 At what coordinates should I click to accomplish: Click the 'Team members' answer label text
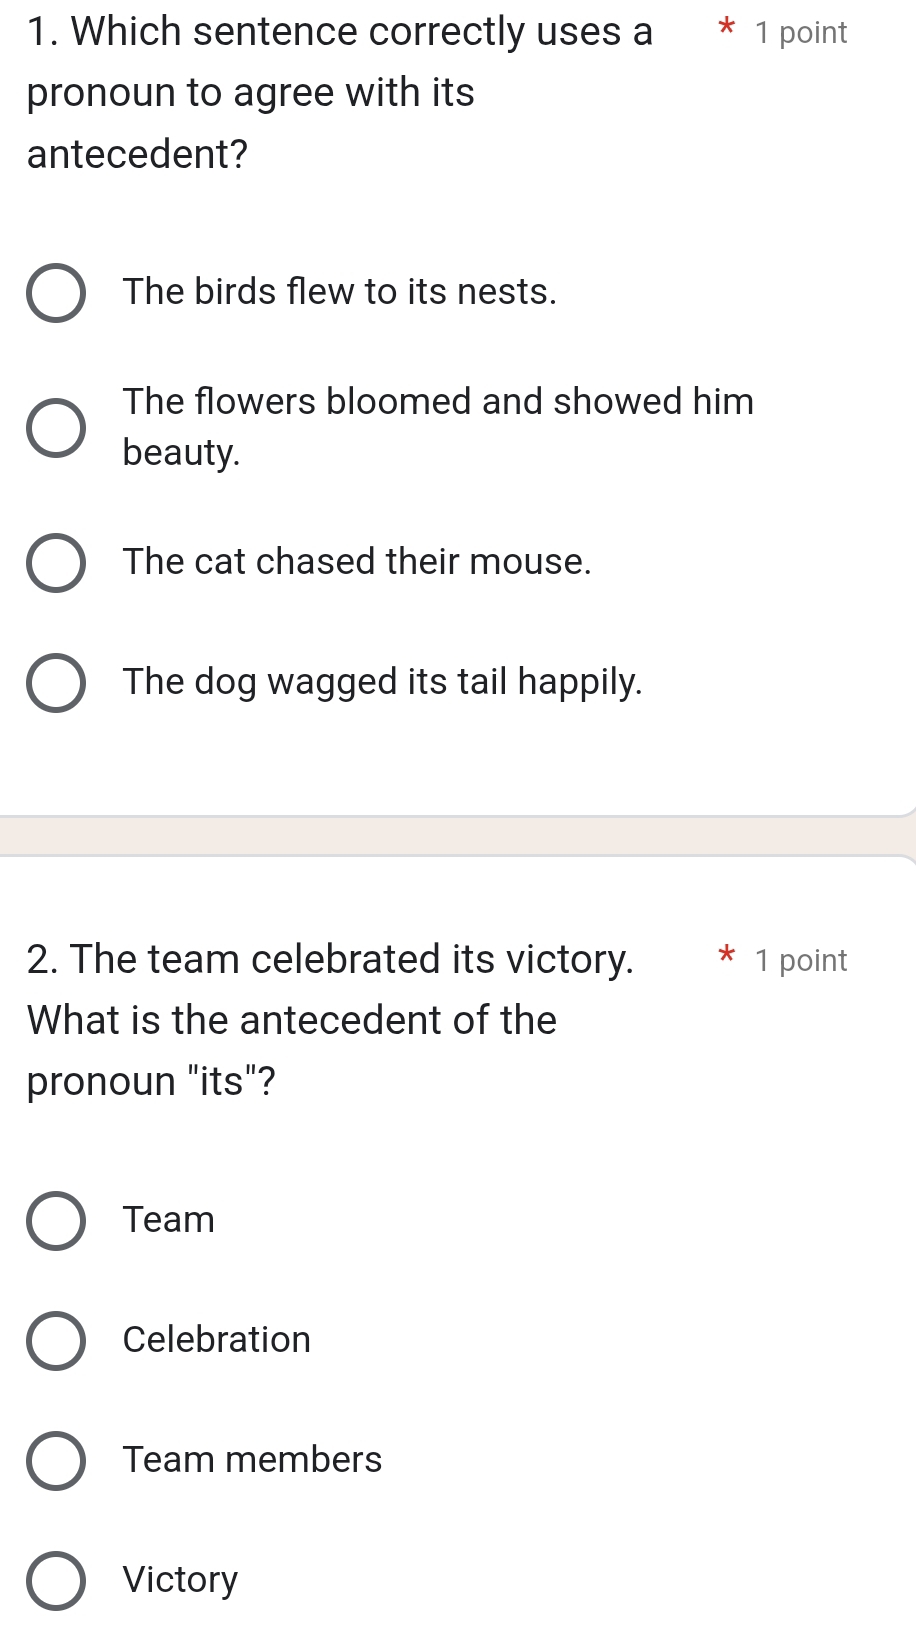252,1460
